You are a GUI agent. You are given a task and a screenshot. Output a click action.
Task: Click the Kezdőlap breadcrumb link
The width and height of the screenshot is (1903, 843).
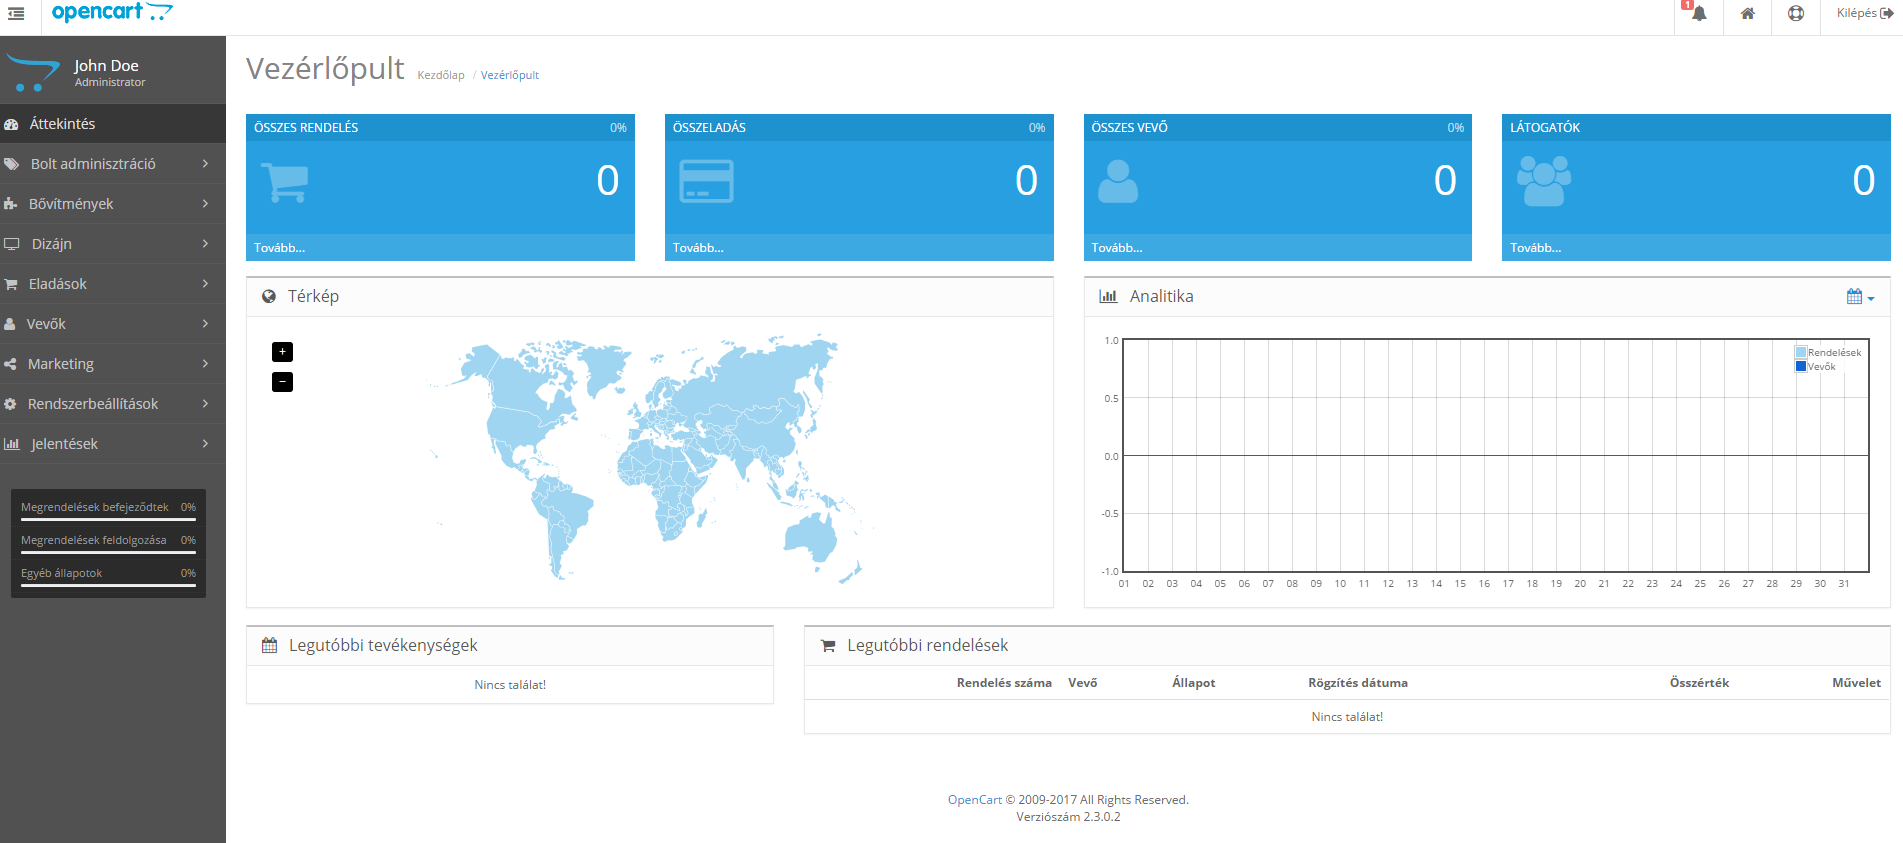pos(441,75)
